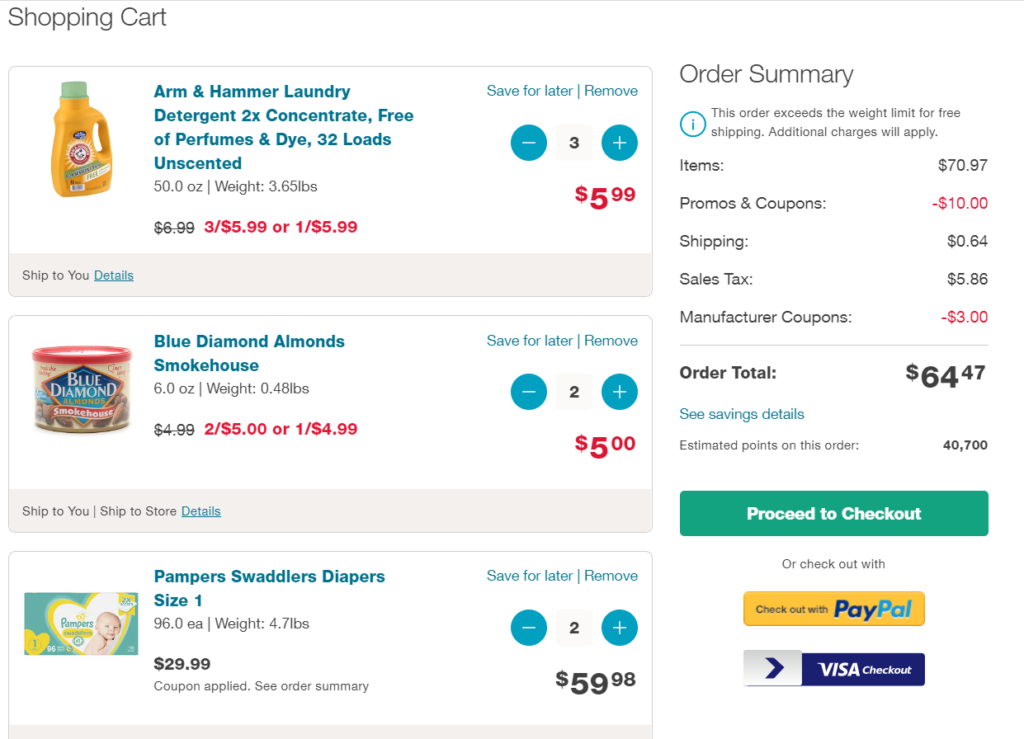Decrease Arm & Hammer detergent quantity
1024x739 pixels.
click(529, 143)
